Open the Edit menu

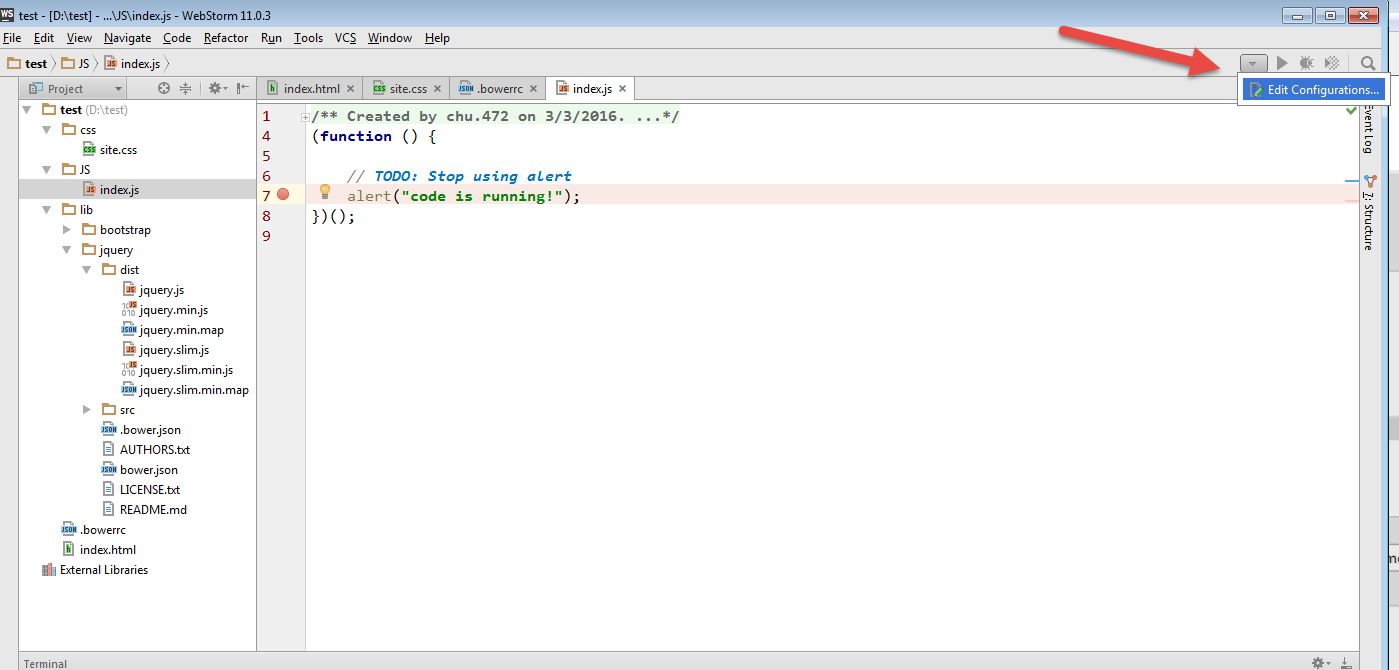coord(44,38)
